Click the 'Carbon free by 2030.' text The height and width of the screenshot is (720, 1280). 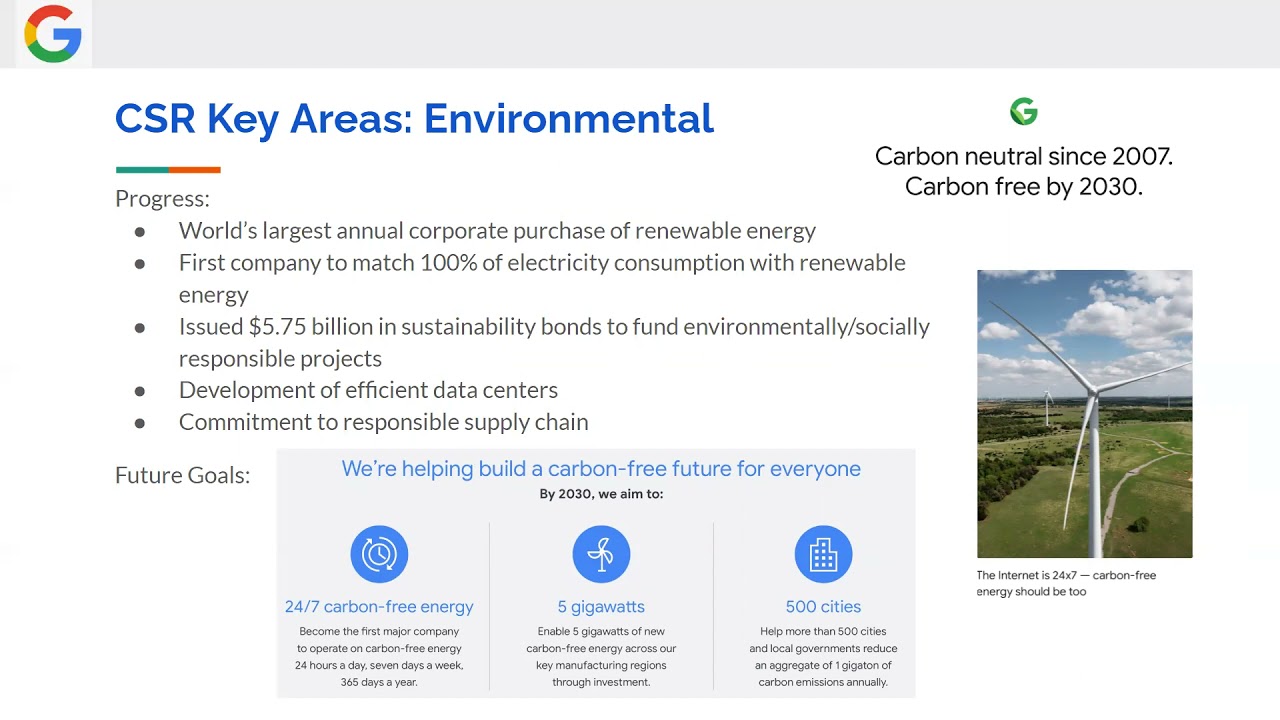(x=1024, y=186)
